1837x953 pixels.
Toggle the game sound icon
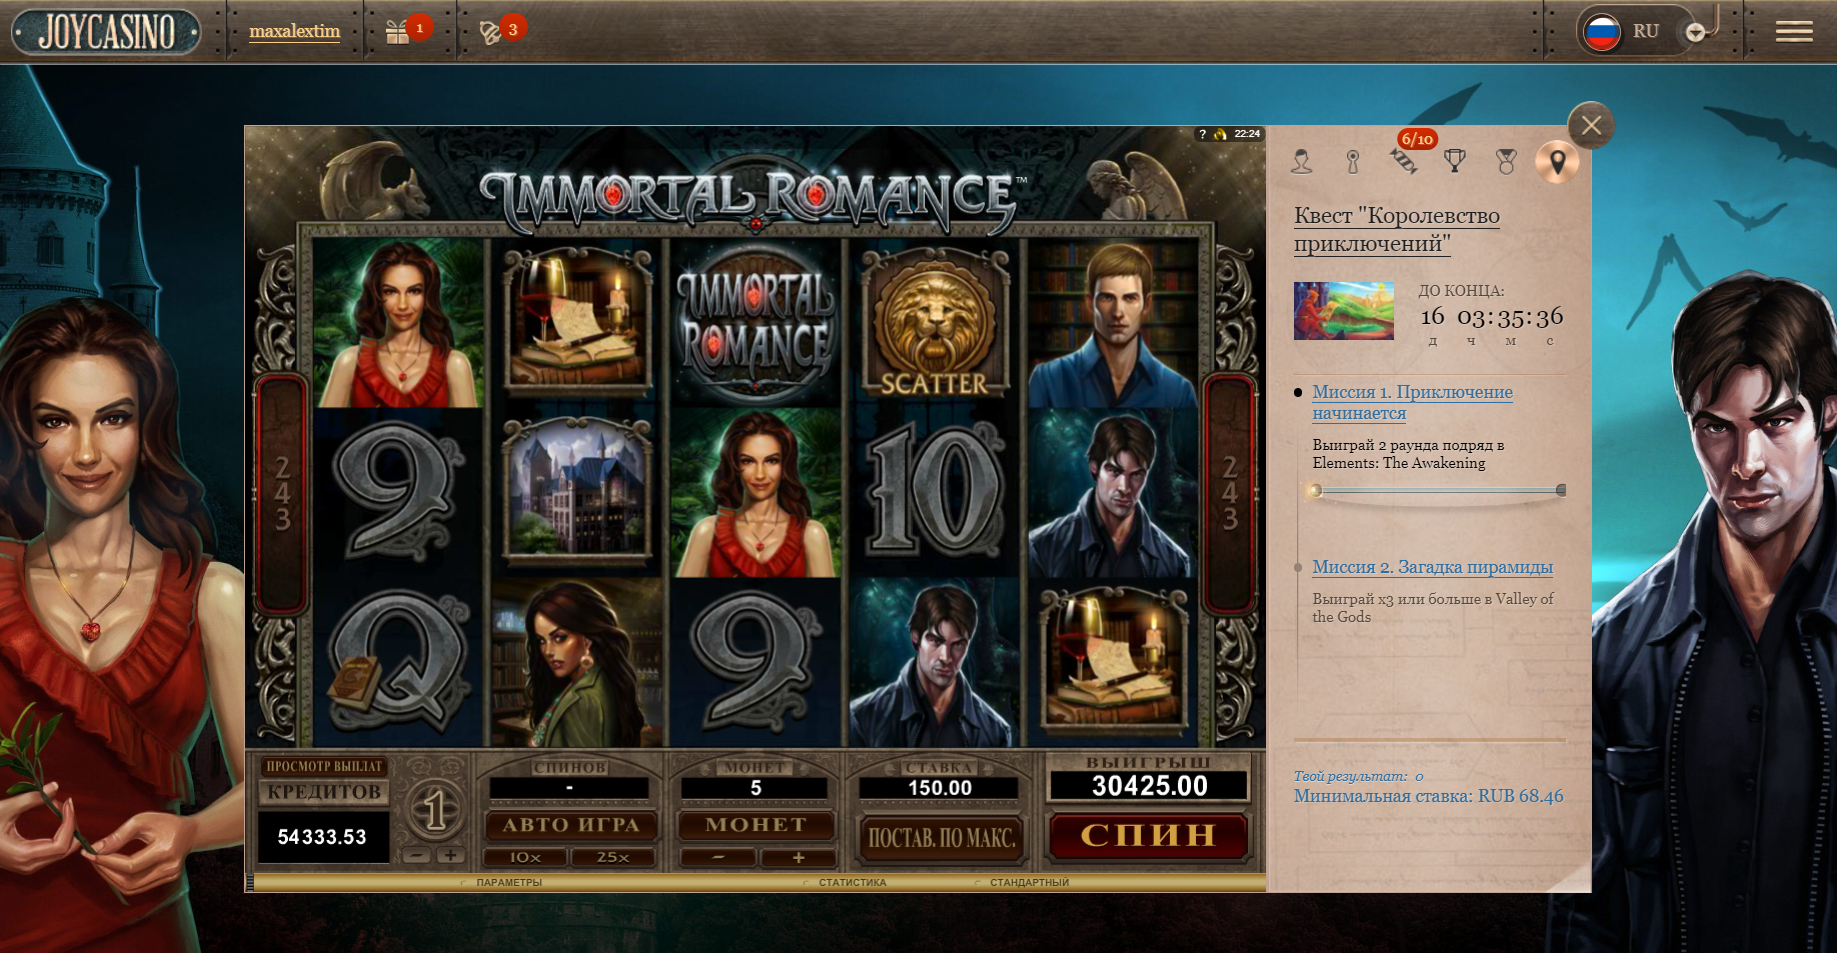(x=1220, y=134)
